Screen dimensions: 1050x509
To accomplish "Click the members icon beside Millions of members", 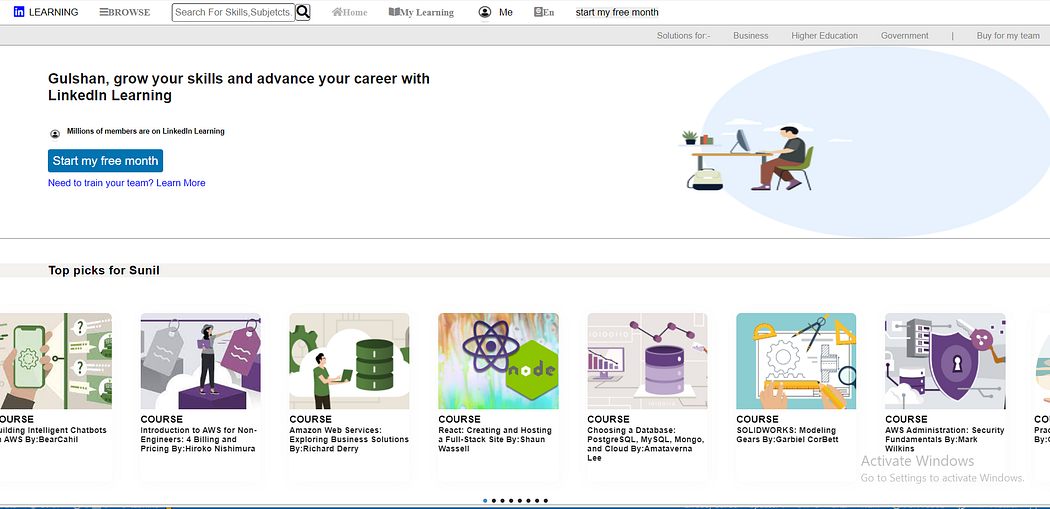I will (55, 134).
